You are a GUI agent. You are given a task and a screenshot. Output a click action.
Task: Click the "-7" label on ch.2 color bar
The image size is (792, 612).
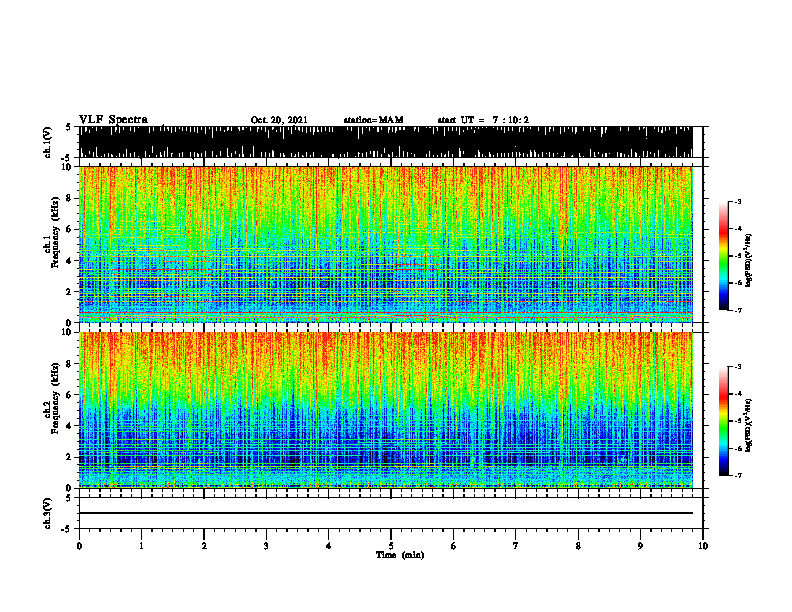[x=738, y=475]
